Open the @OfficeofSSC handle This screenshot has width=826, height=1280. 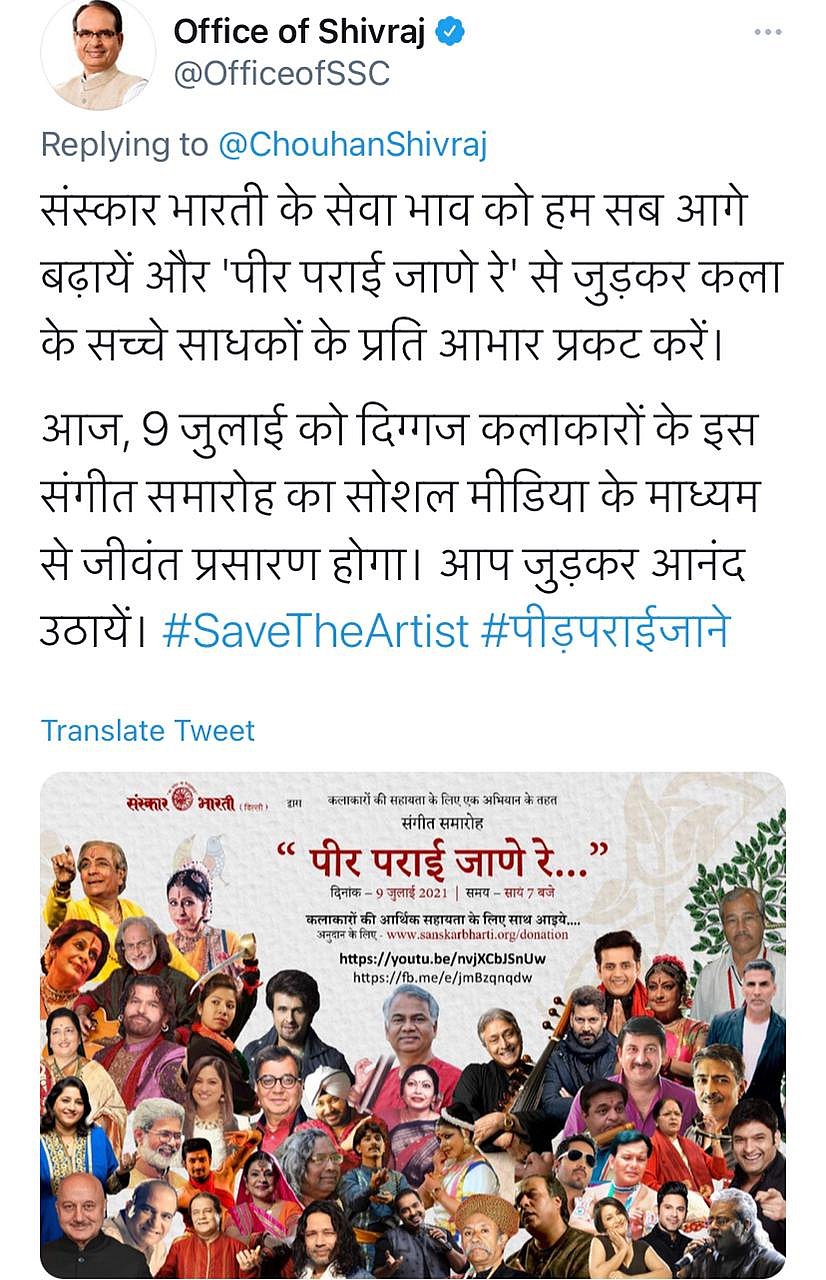point(282,75)
